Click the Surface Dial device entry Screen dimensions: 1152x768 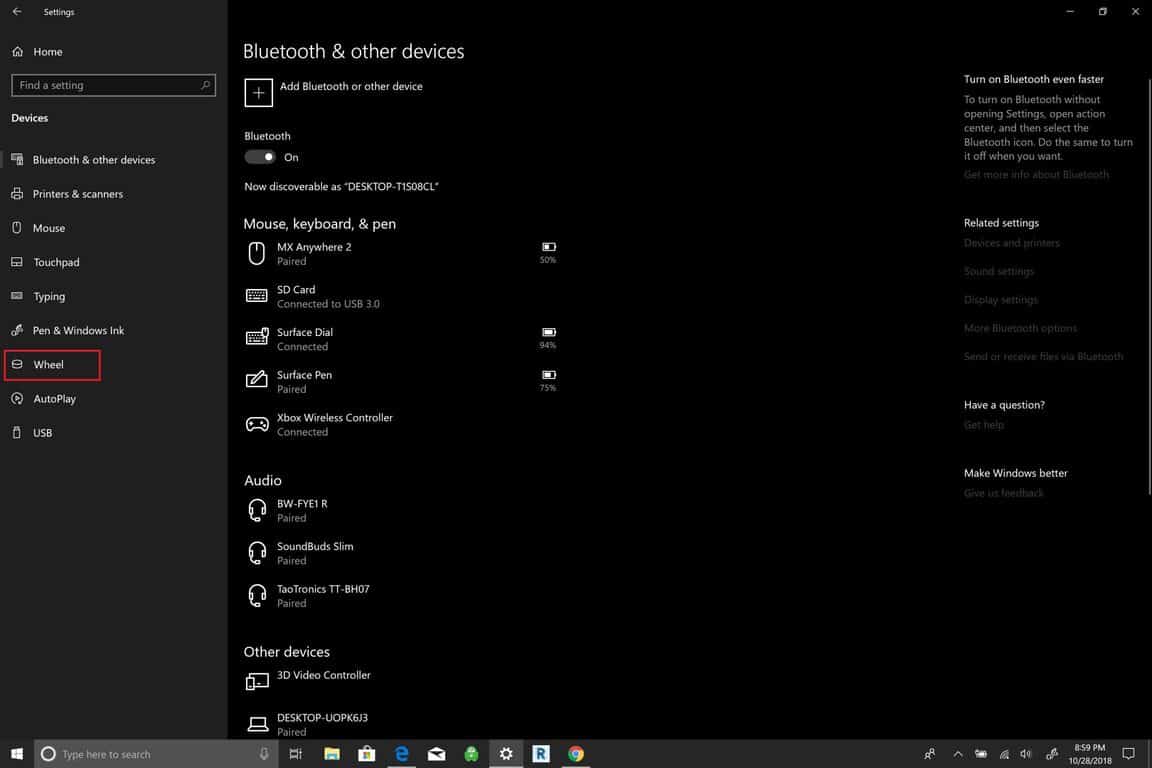305,339
